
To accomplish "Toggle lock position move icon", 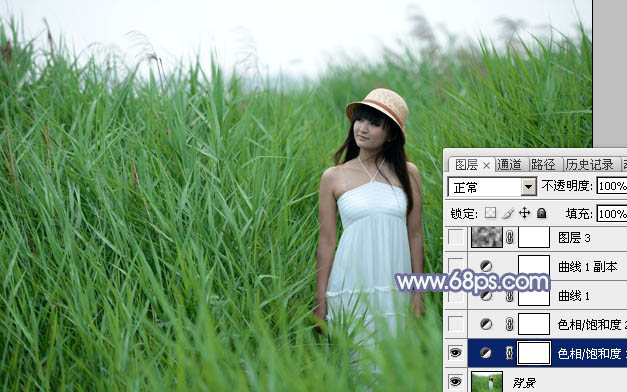I will [524, 213].
